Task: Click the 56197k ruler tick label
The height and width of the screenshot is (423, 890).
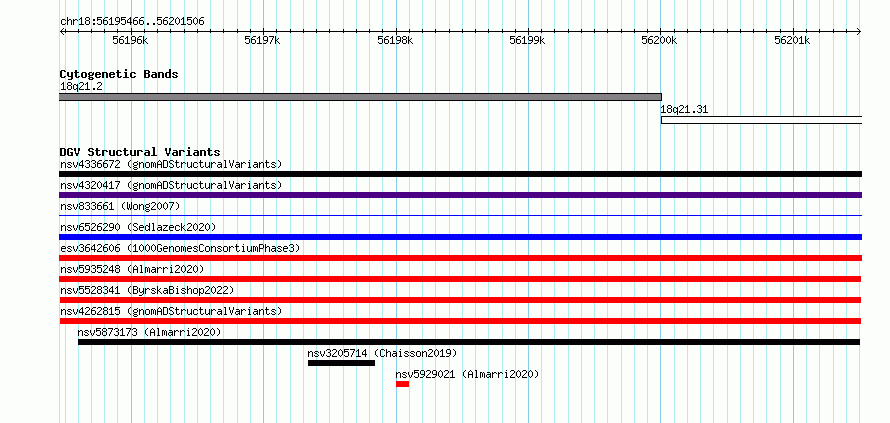Action: click(262, 40)
